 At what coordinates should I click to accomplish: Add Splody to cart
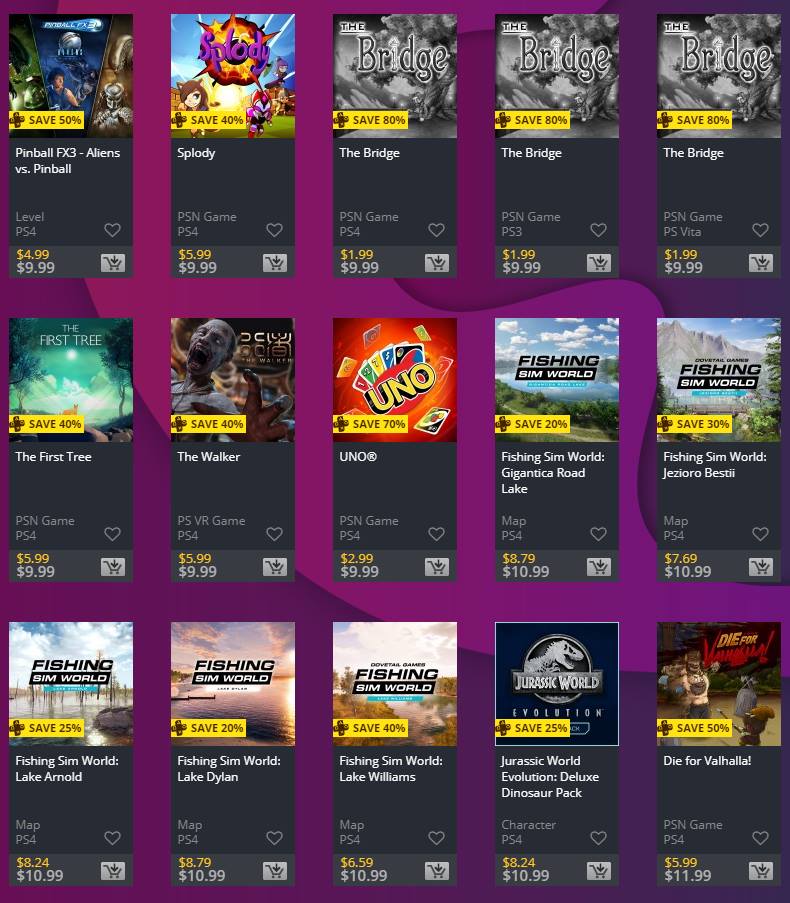(275, 263)
